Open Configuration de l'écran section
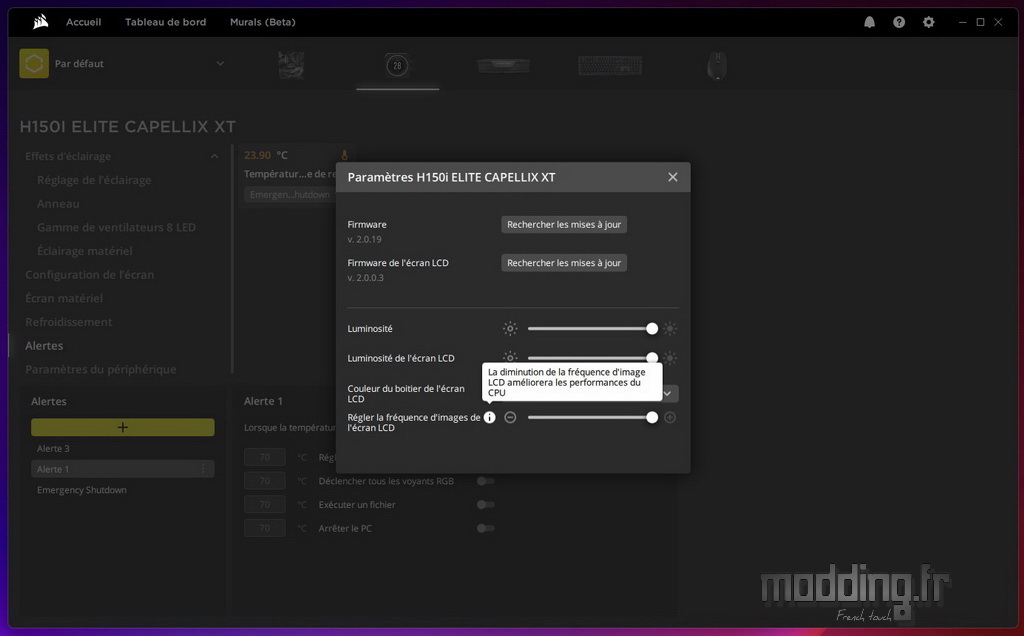The image size is (1024, 636). point(89,275)
